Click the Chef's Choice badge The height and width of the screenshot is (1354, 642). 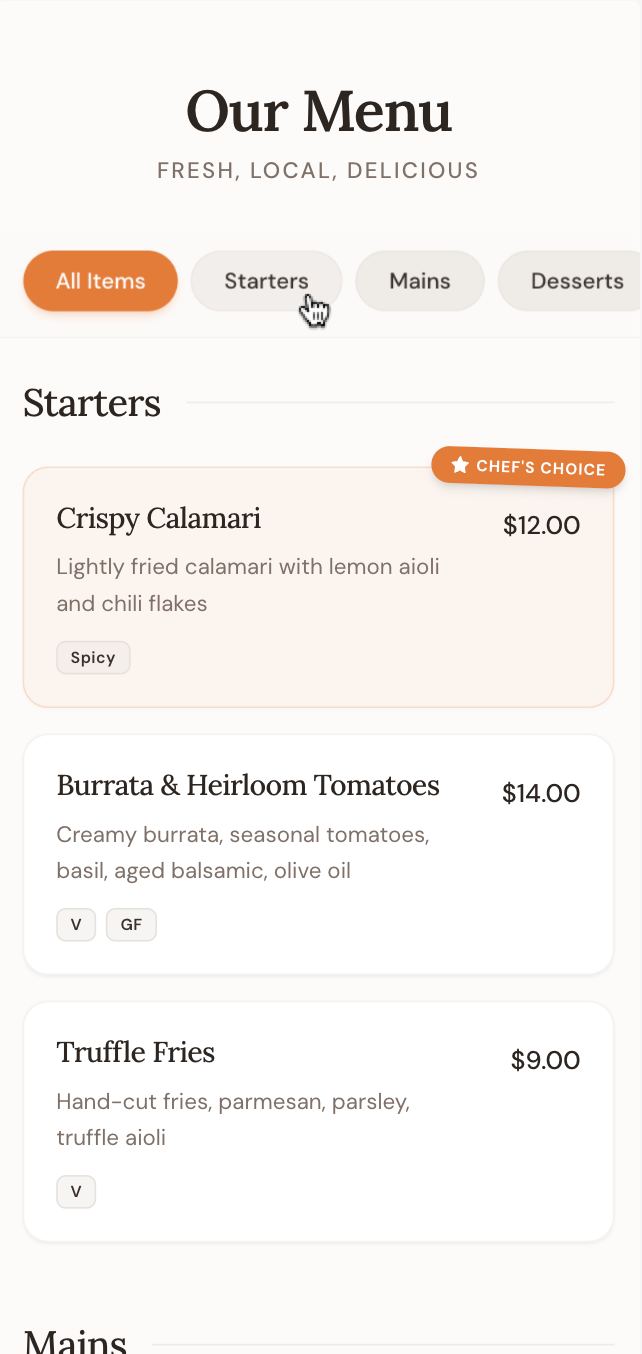(529, 467)
